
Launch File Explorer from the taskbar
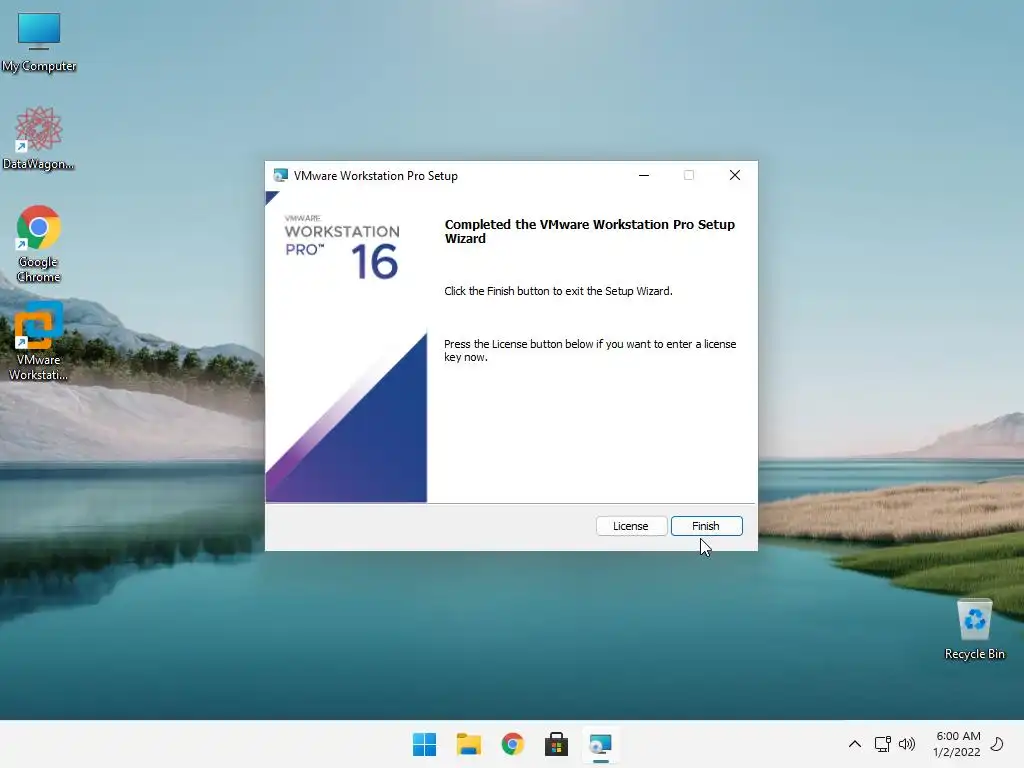point(469,744)
